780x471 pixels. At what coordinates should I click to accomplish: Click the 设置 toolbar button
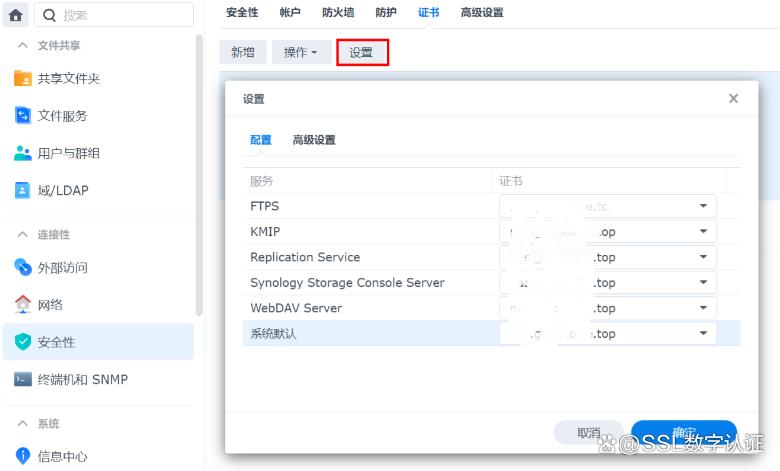tap(362, 52)
